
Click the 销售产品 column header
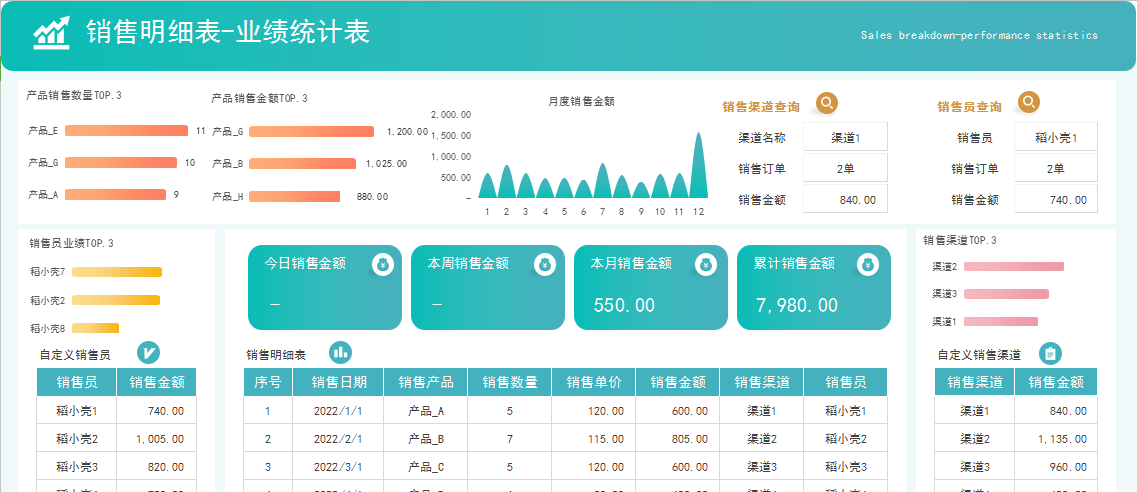tap(426, 382)
